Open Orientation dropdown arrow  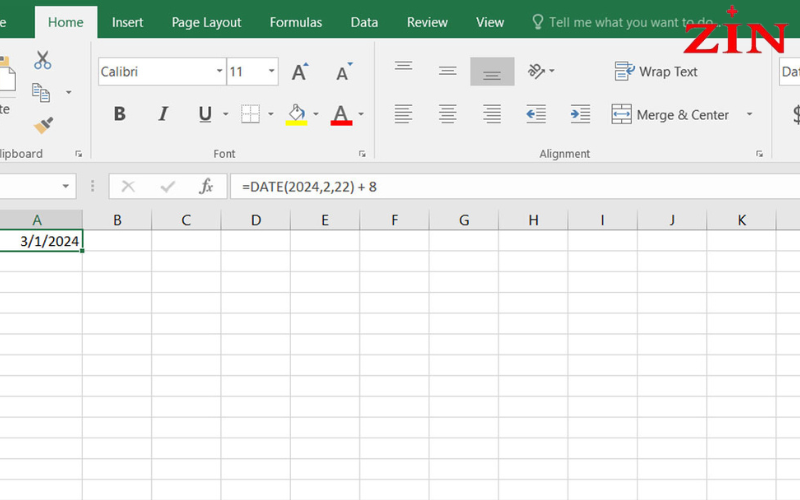[552, 71]
